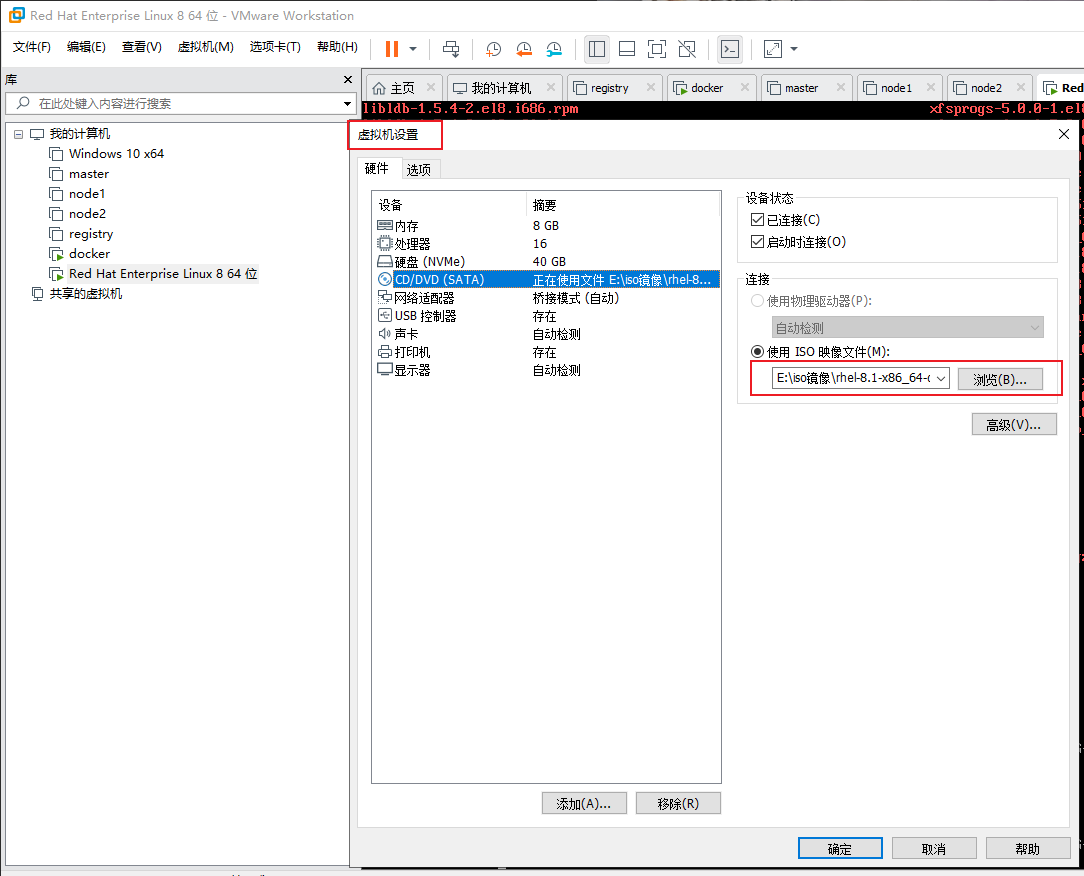Screen dimensions: 1084x876
Task: Disable 启动时连接(O) option
Action: (757, 240)
